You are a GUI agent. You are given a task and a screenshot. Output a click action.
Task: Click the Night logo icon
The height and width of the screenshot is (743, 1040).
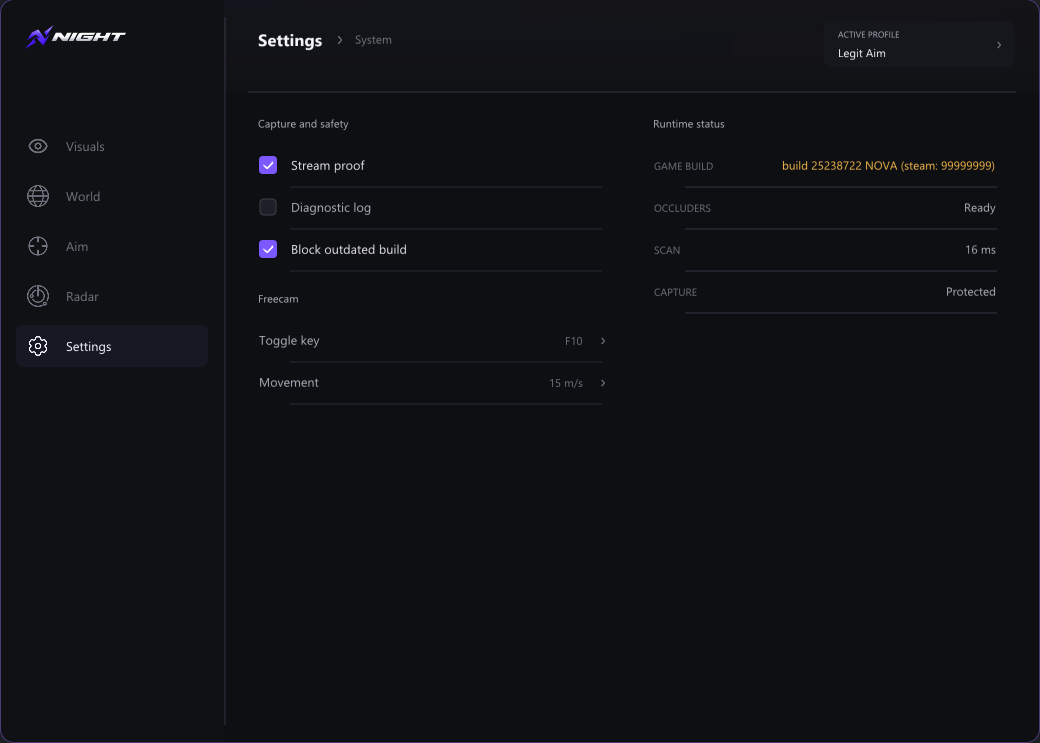[x=39, y=36]
